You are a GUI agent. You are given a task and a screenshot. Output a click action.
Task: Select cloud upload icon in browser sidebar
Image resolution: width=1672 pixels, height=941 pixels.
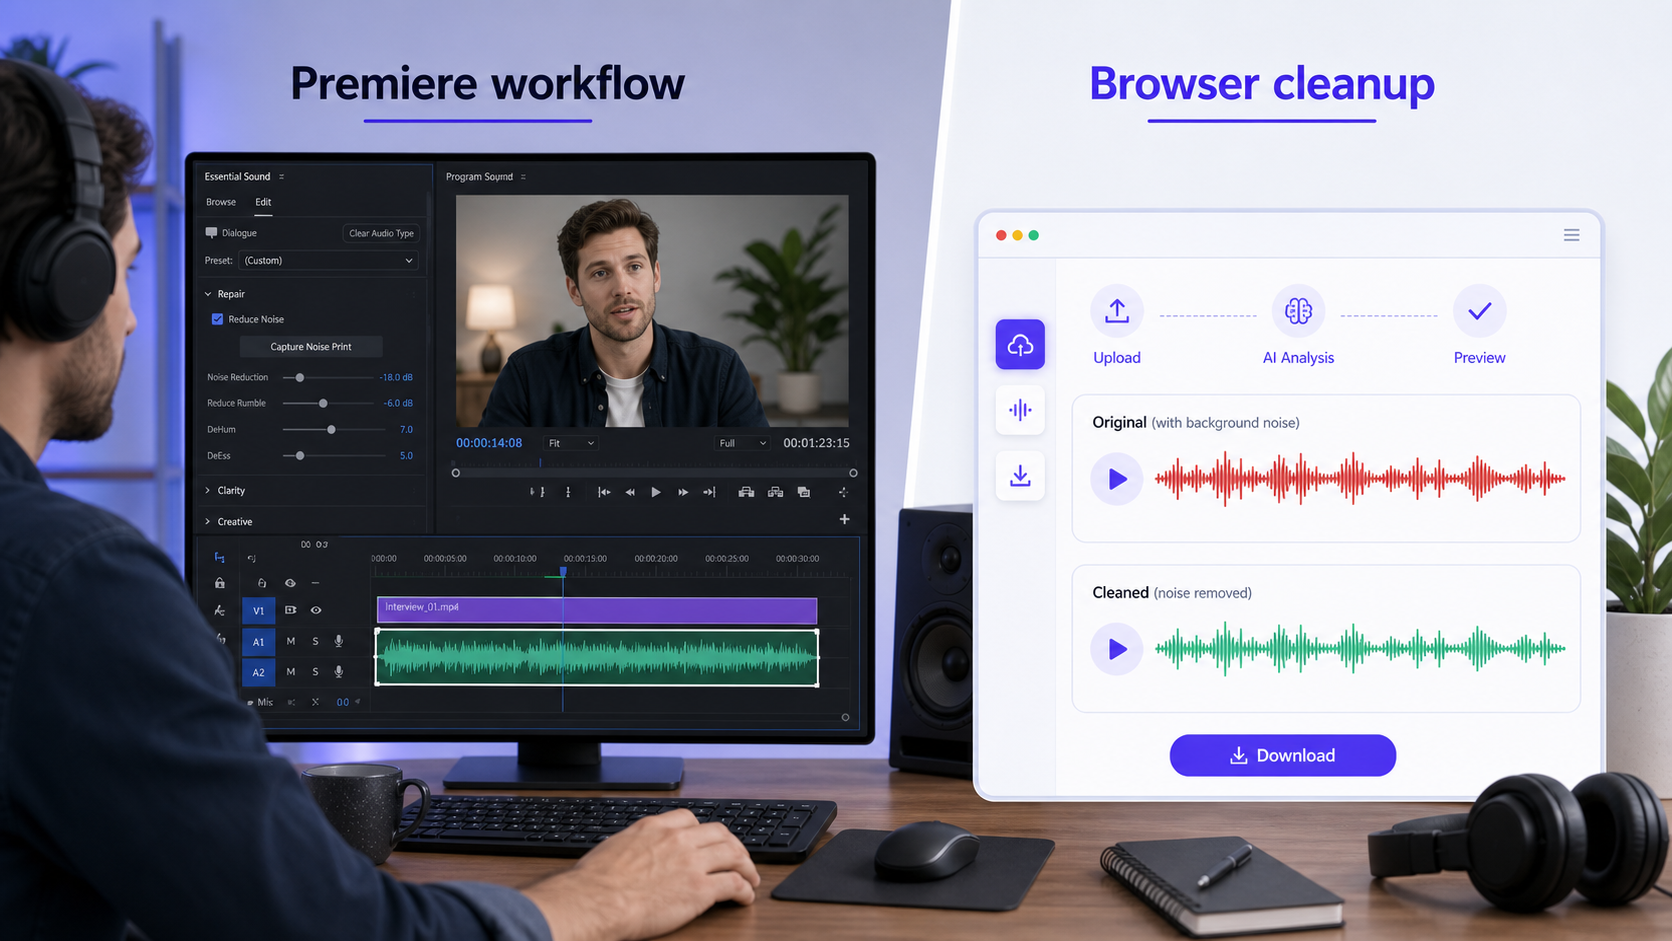(1020, 345)
